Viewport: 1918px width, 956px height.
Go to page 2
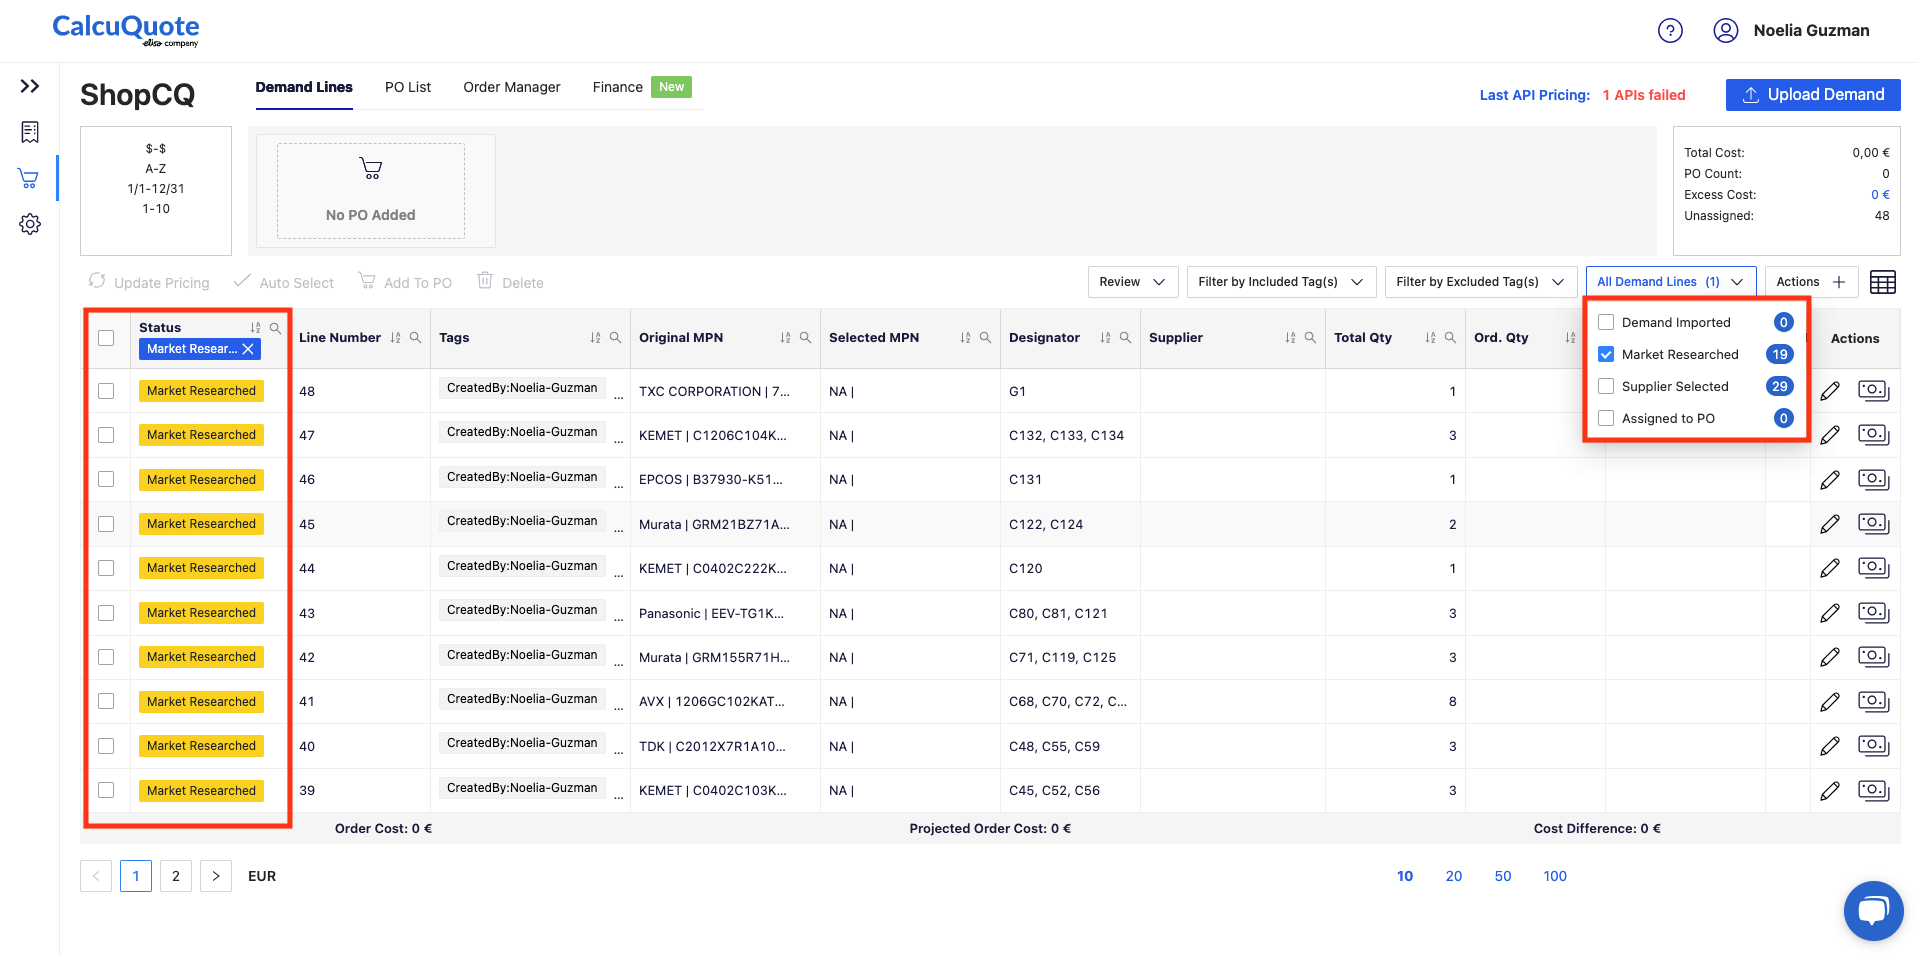pos(176,876)
